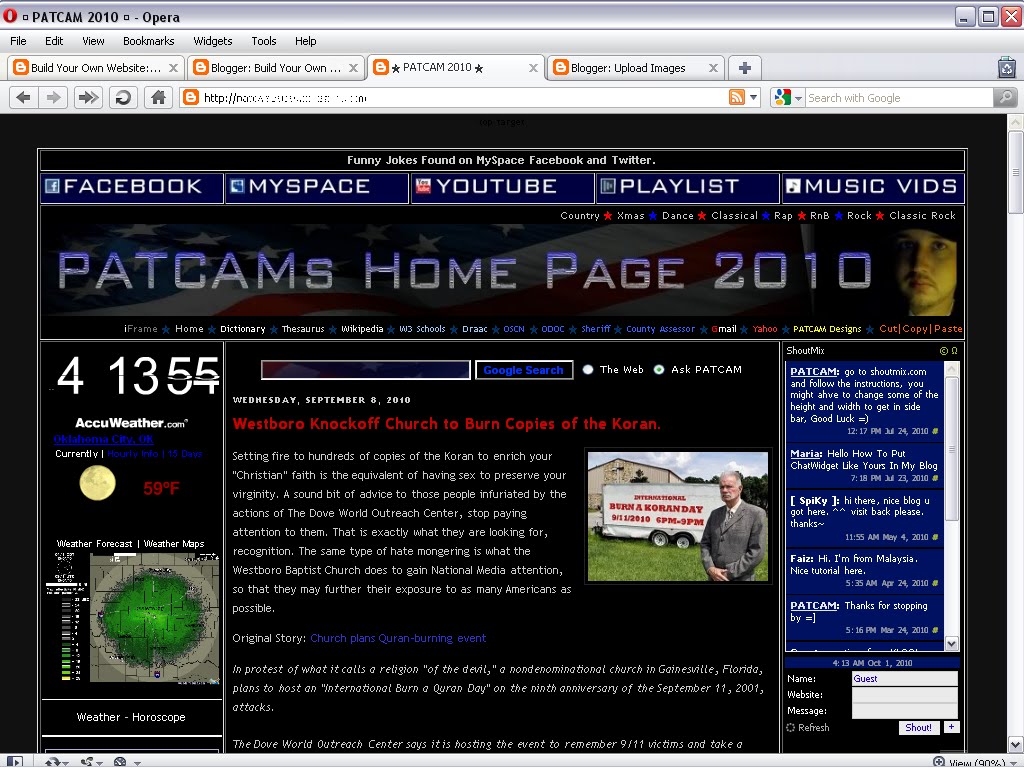Go forward with the Forward arrow button

(54, 98)
